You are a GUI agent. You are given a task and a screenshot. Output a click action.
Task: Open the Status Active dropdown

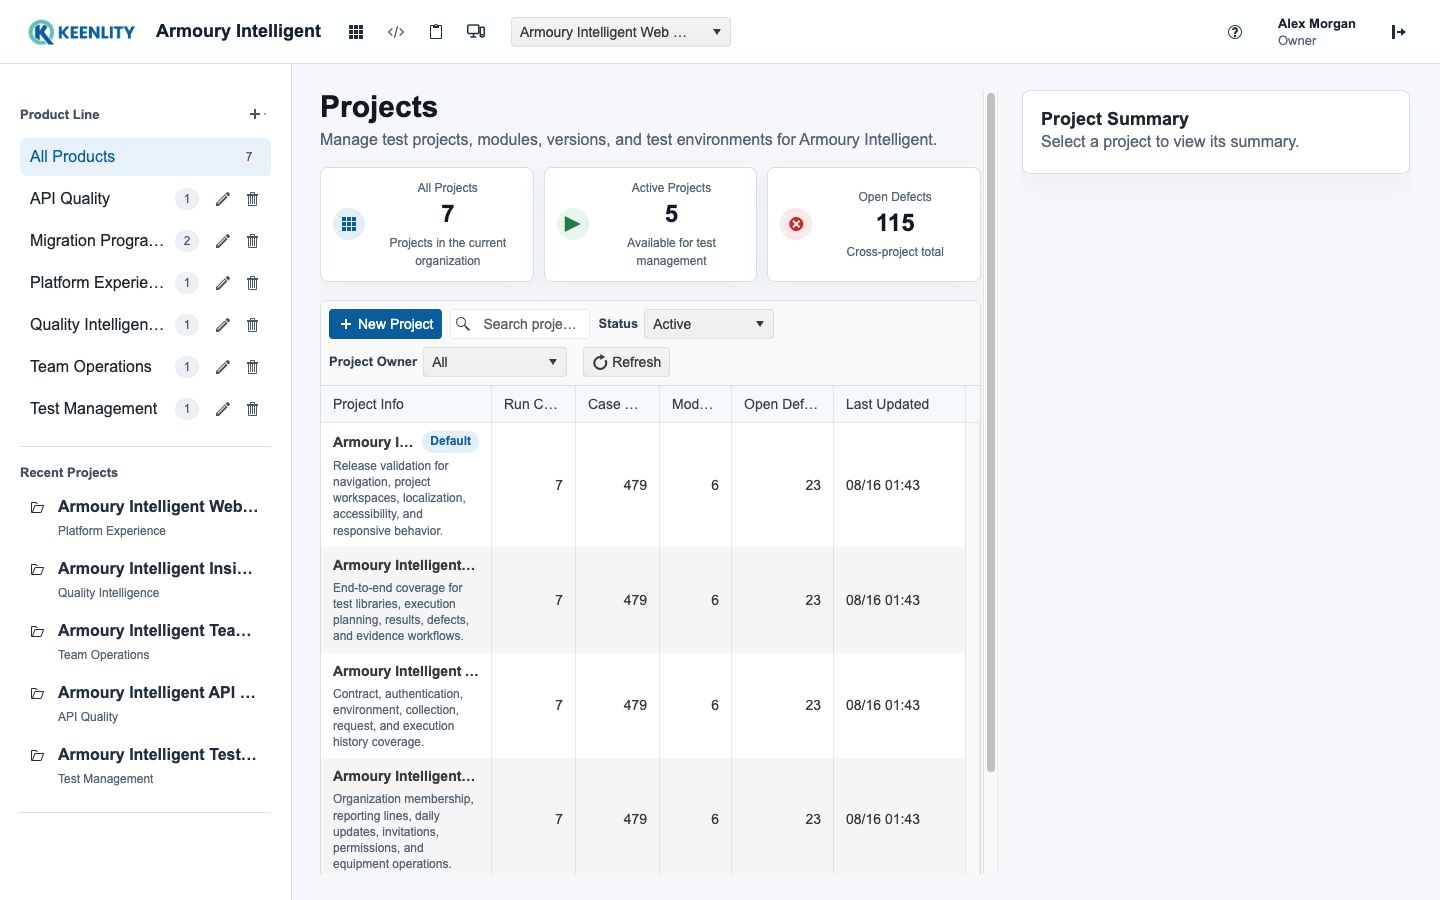(x=709, y=324)
